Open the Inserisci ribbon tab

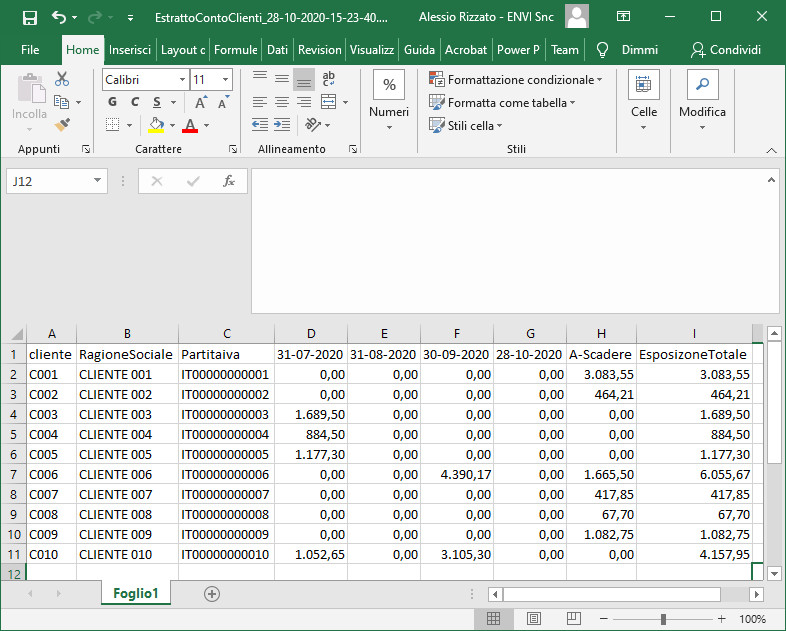click(x=130, y=50)
